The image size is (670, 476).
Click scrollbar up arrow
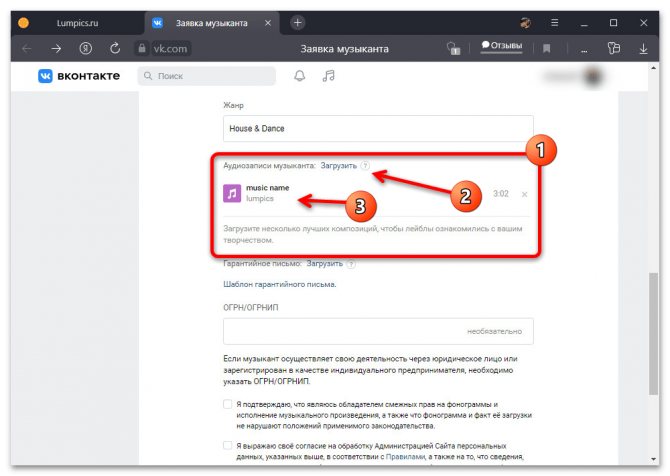click(653, 68)
